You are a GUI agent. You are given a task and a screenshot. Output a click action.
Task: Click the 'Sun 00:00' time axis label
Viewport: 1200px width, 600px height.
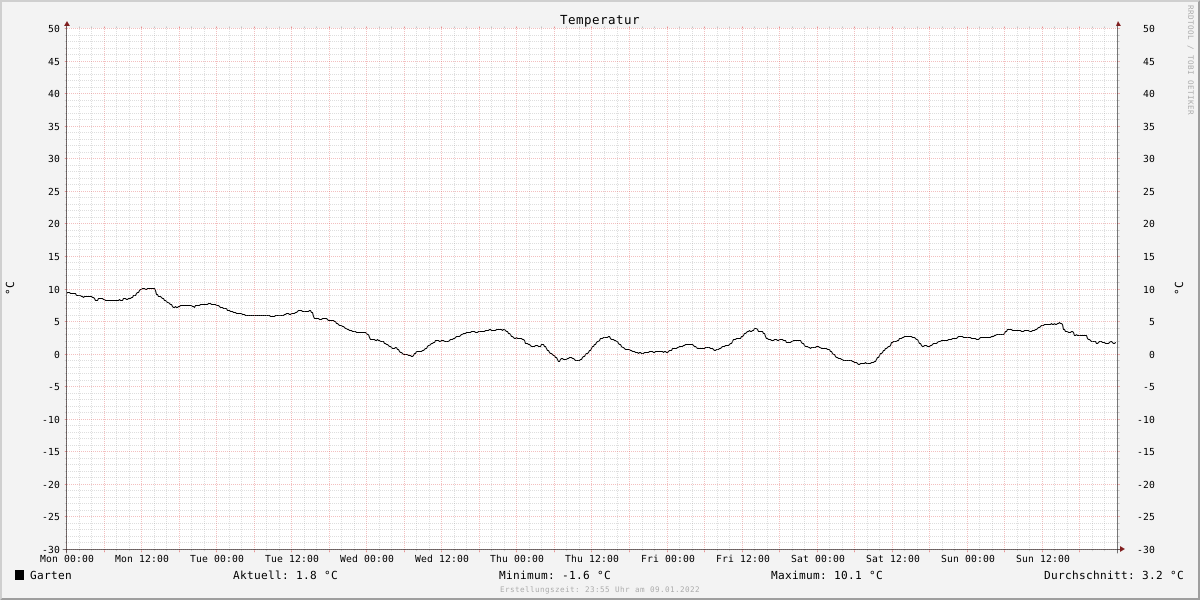[x=968, y=559]
